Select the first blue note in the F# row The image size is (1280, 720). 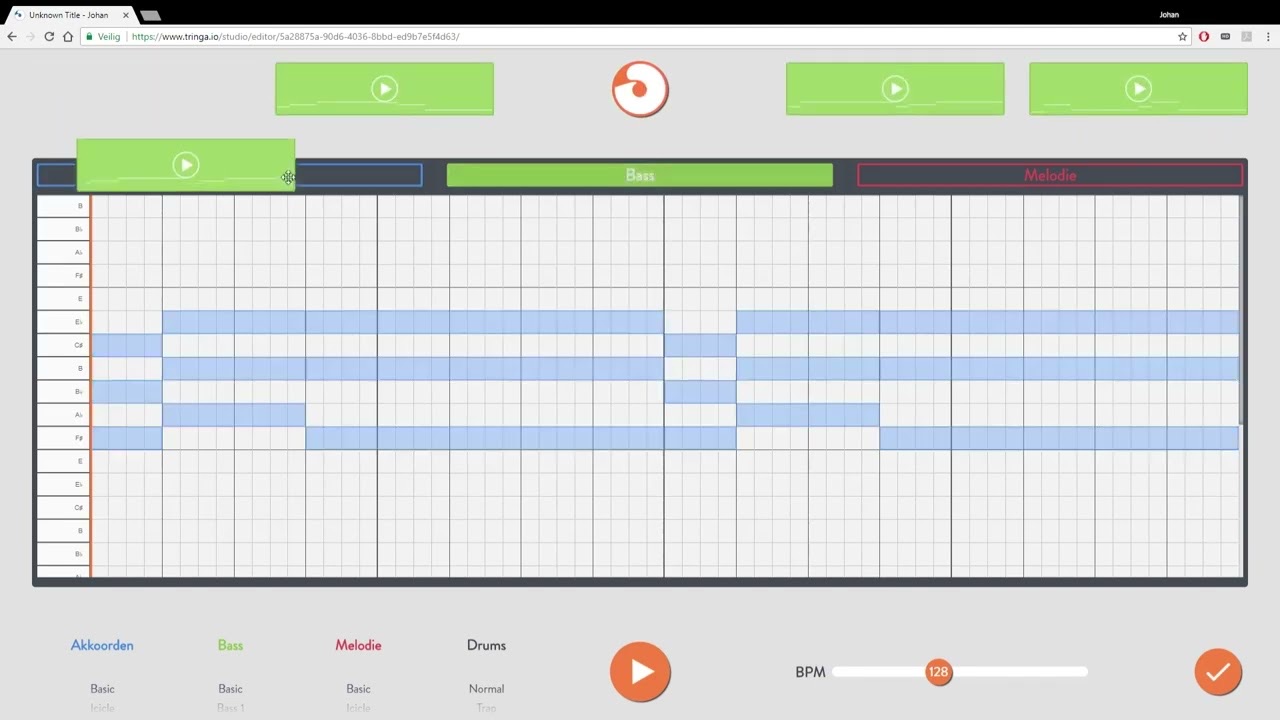point(127,437)
